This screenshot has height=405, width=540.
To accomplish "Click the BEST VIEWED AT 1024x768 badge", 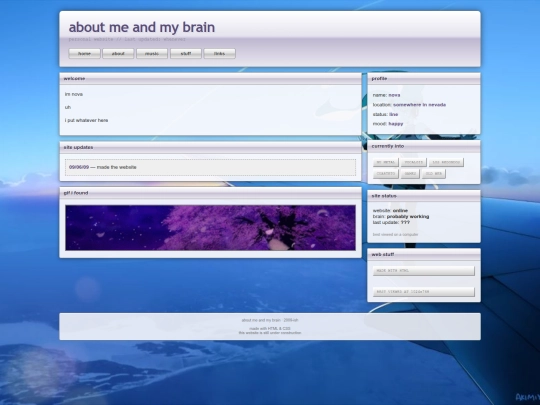I will pos(424,292).
